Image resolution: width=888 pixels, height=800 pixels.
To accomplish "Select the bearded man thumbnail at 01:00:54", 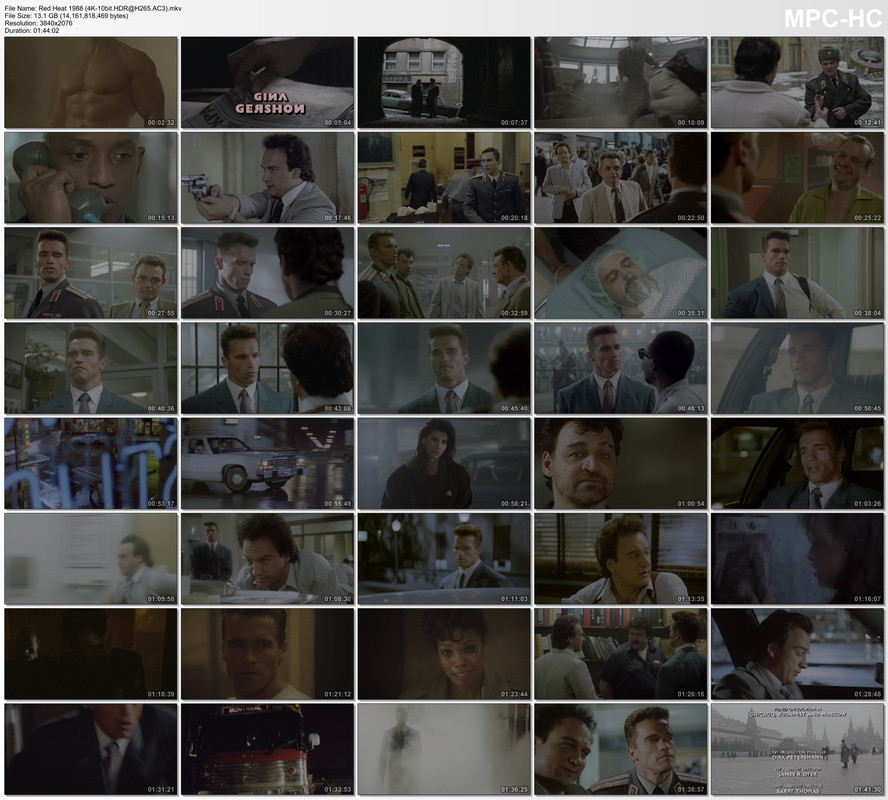I will [x=621, y=463].
